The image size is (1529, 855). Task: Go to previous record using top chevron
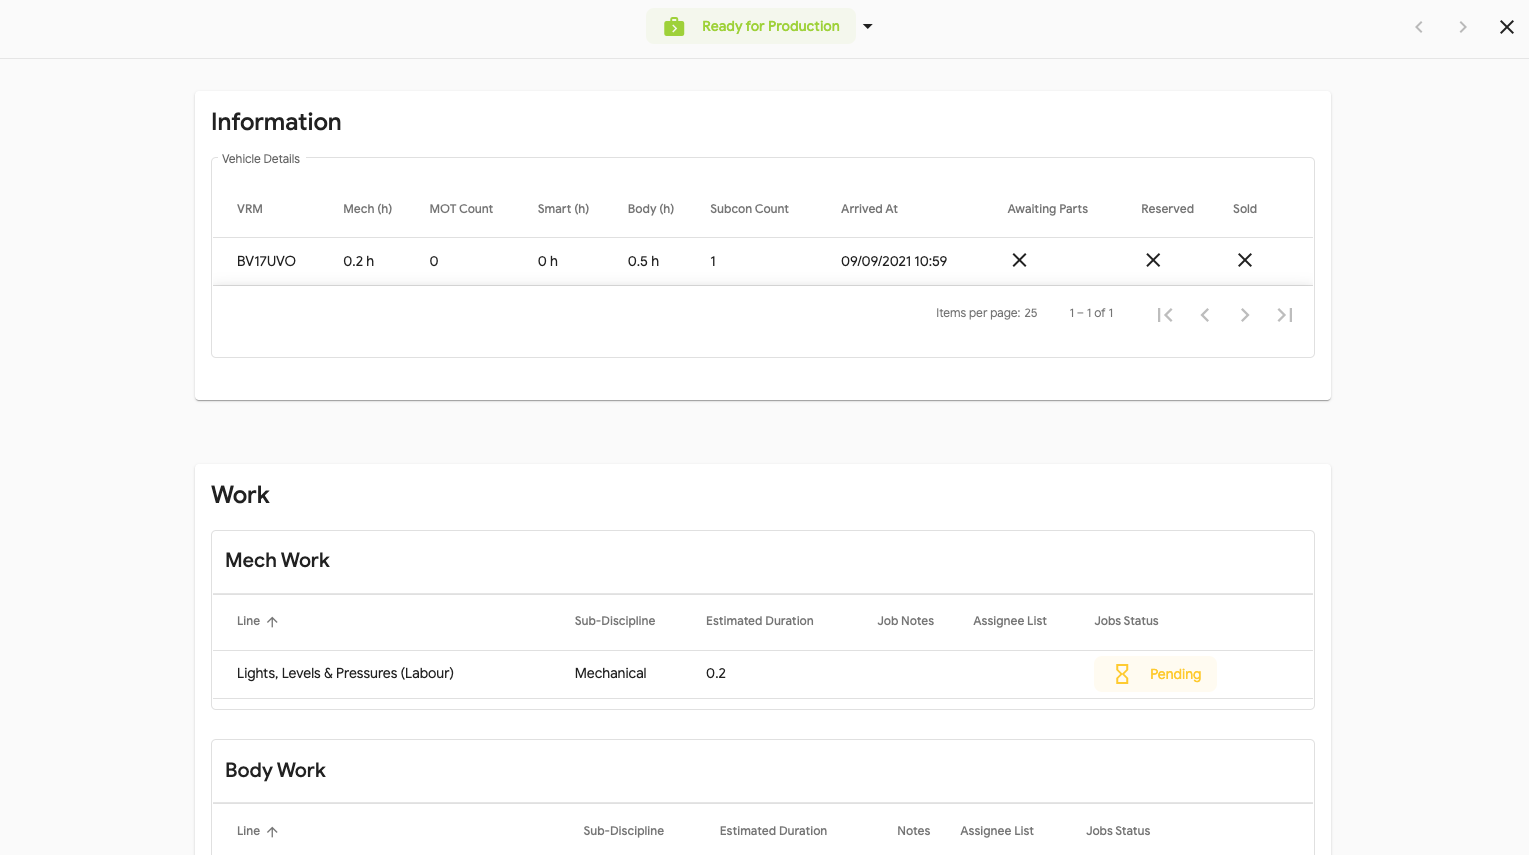[1419, 27]
